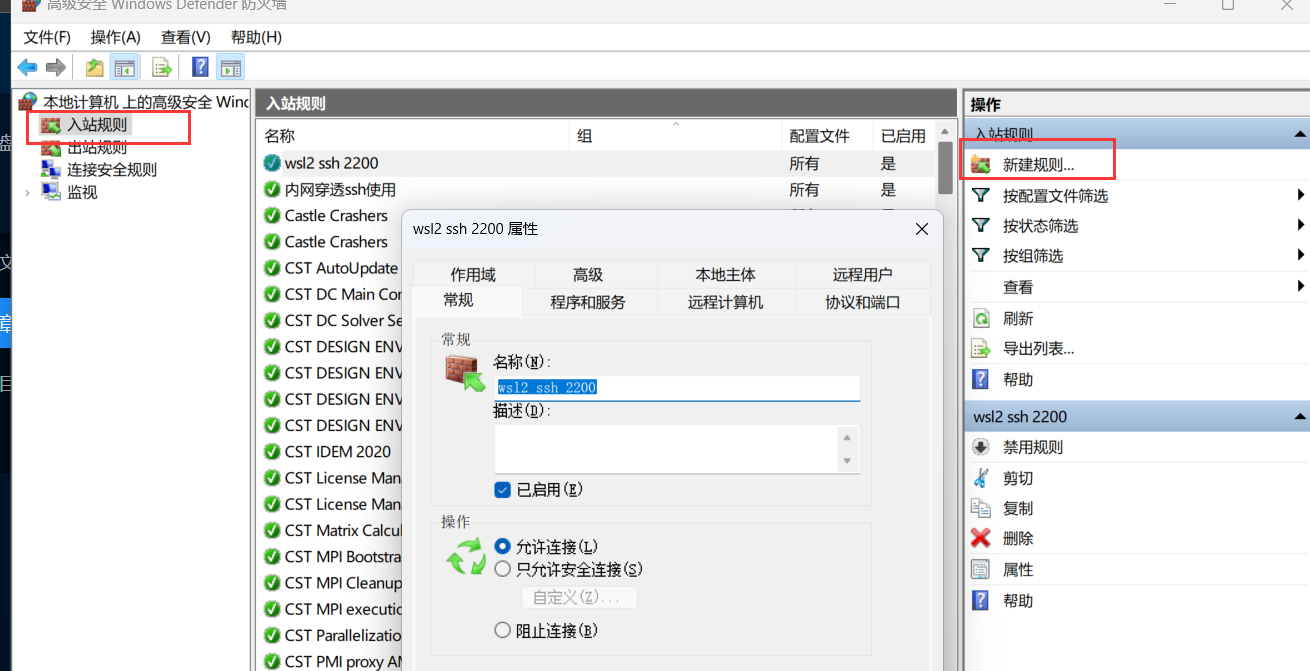Expand the 监视 tree node
This screenshot has height=671, width=1310.
pos(27,192)
